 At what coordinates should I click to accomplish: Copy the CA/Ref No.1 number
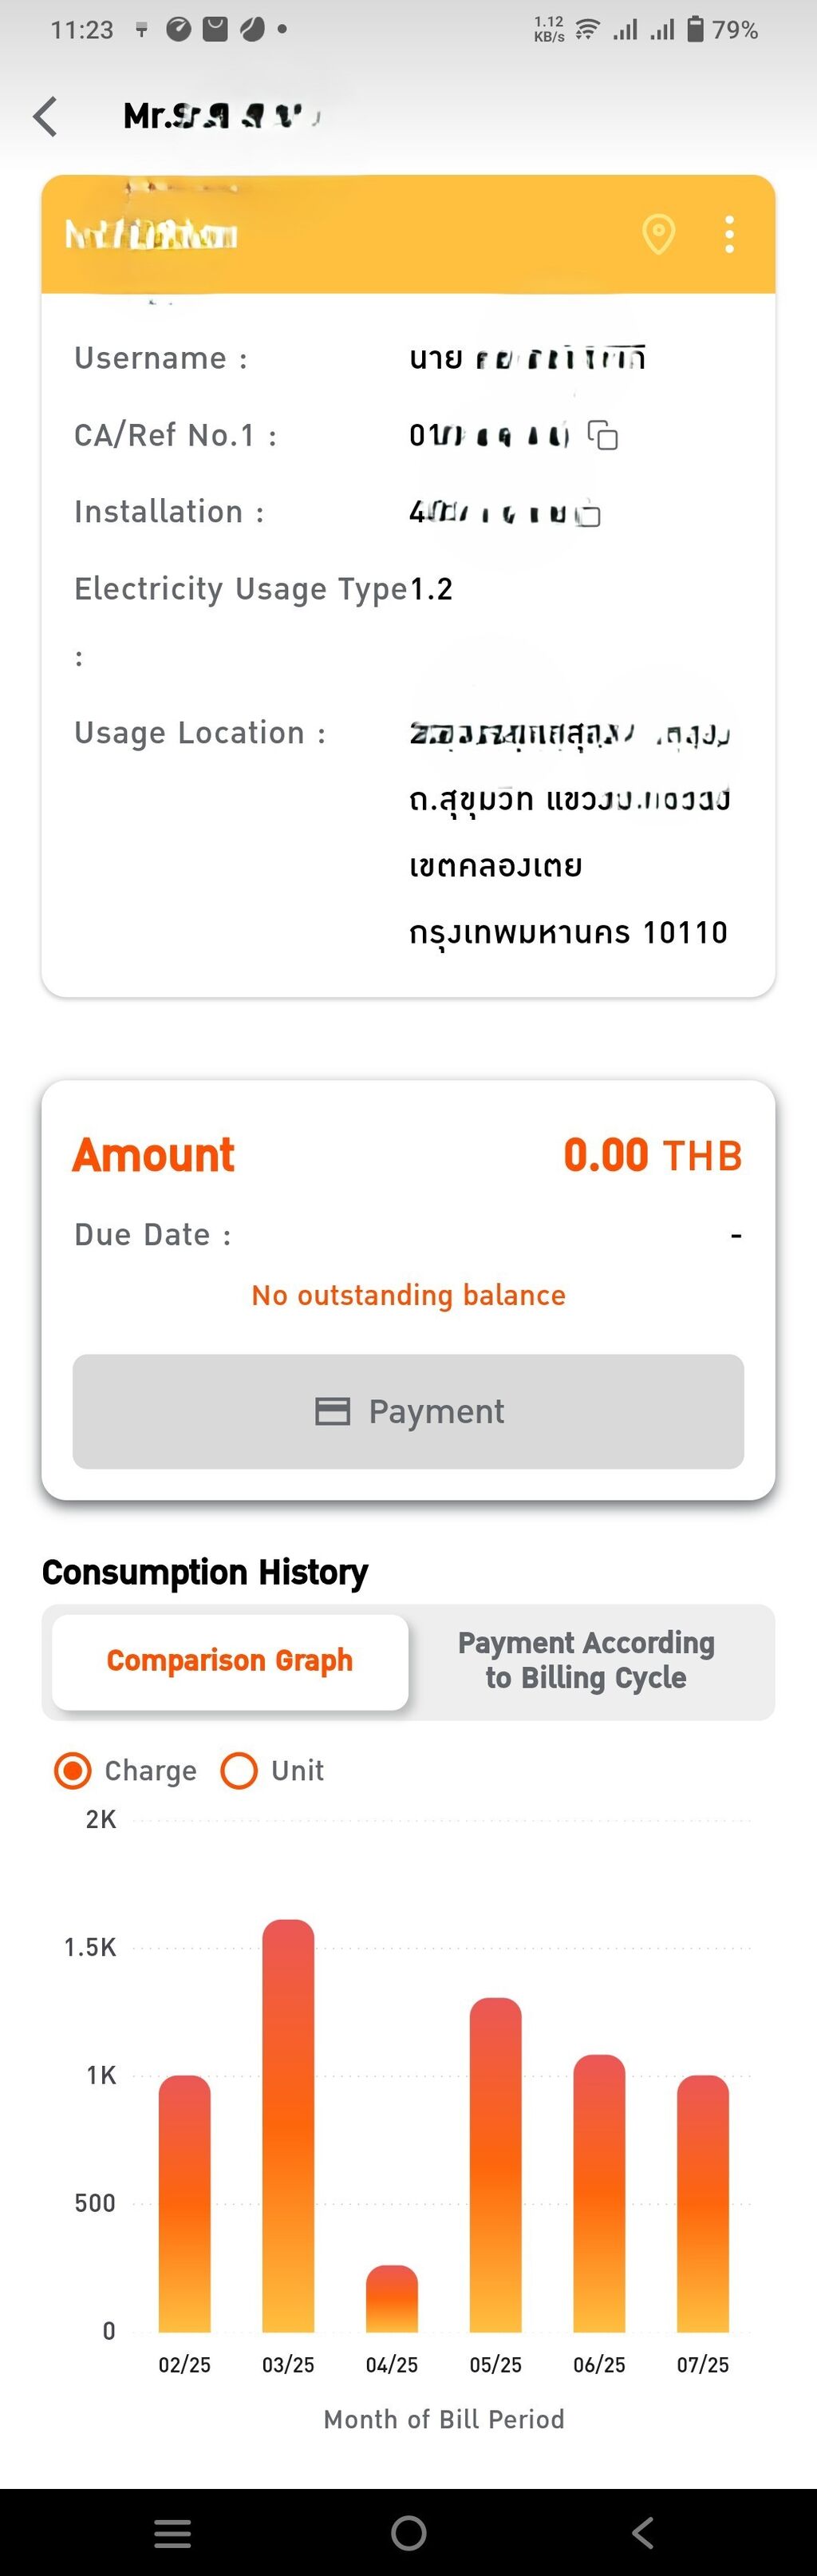[x=603, y=436]
